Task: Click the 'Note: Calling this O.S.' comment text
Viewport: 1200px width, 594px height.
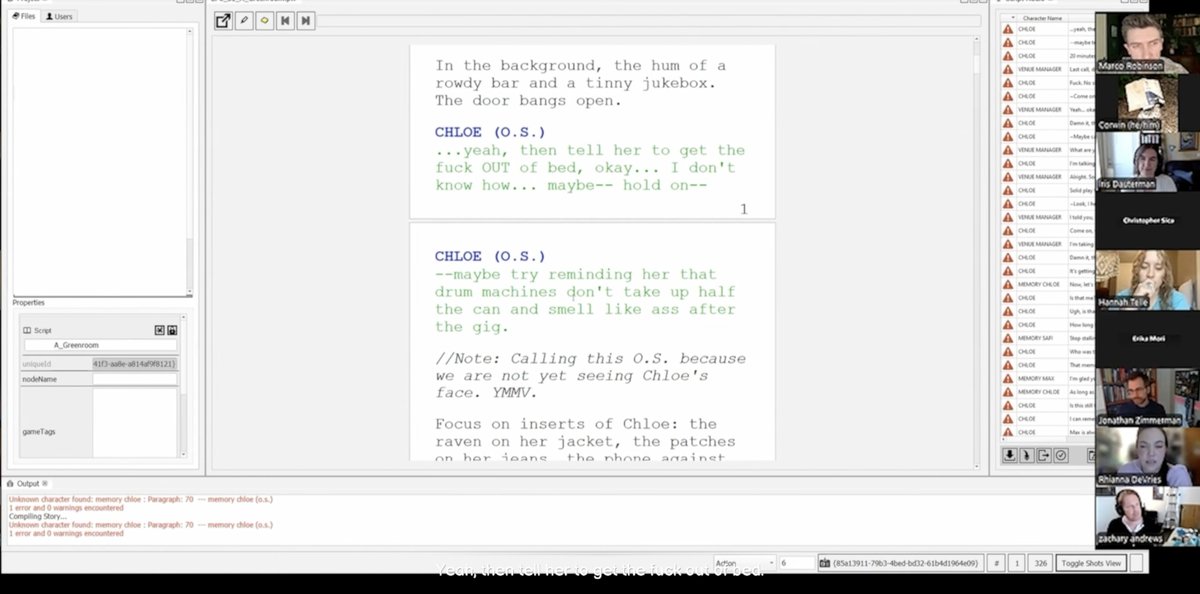Action: click(x=590, y=376)
